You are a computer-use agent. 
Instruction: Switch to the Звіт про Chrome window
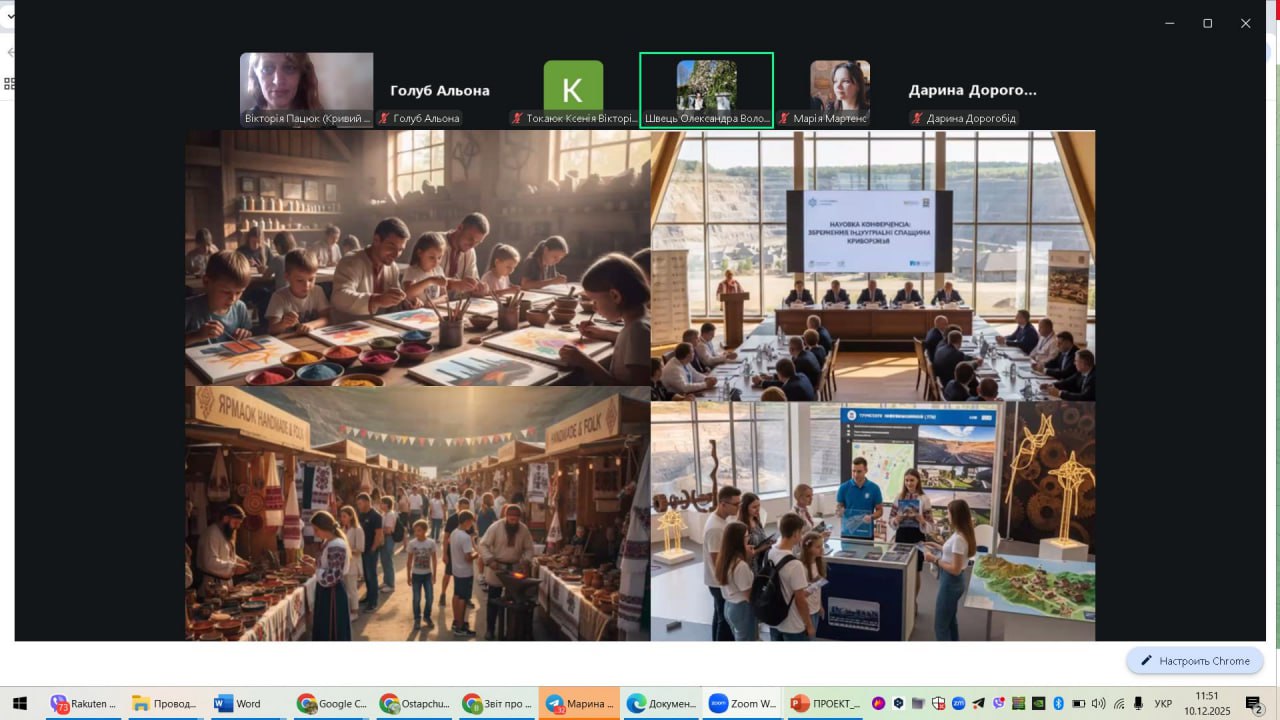click(496, 703)
